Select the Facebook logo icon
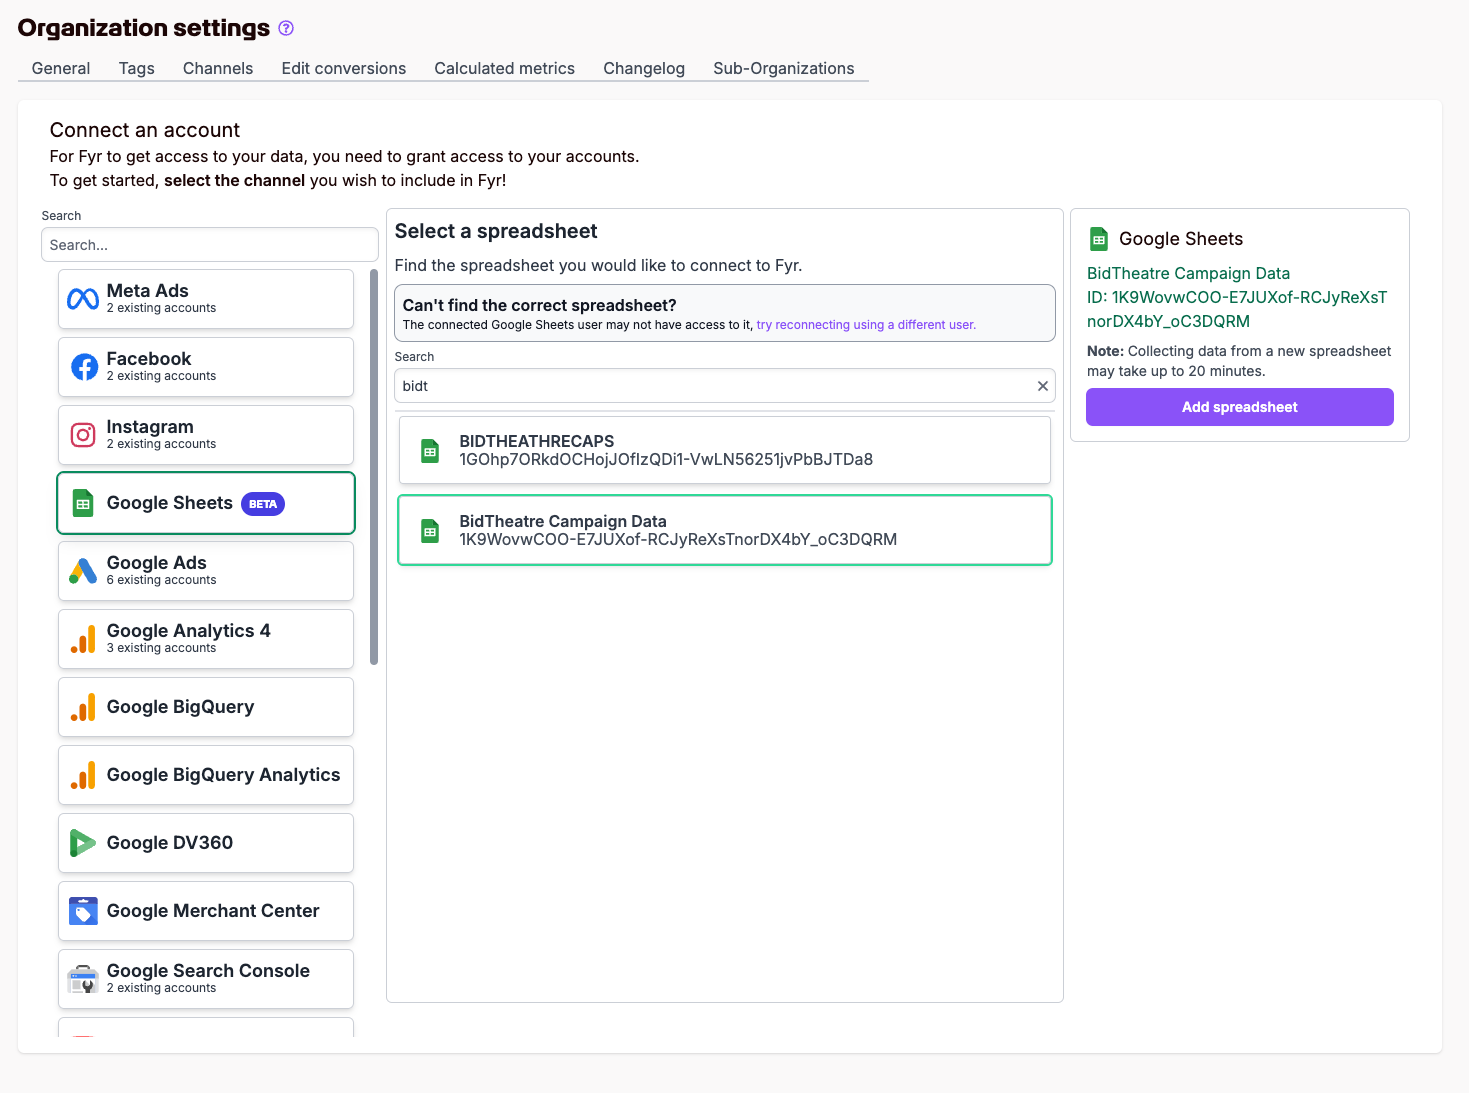Viewport: 1469px width, 1093px height. [x=84, y=367]
